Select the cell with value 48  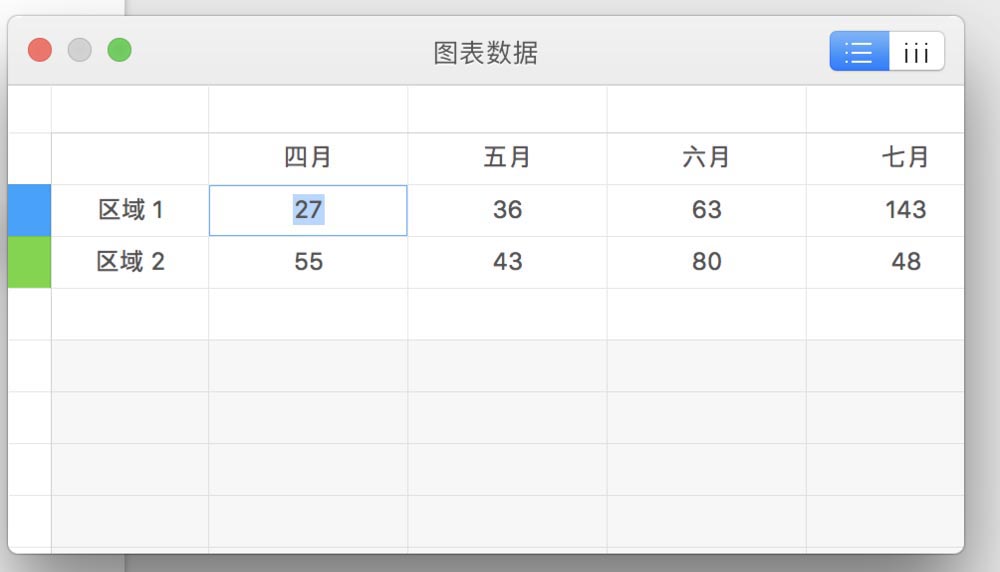pyautogui.click(x=904, y=262)
